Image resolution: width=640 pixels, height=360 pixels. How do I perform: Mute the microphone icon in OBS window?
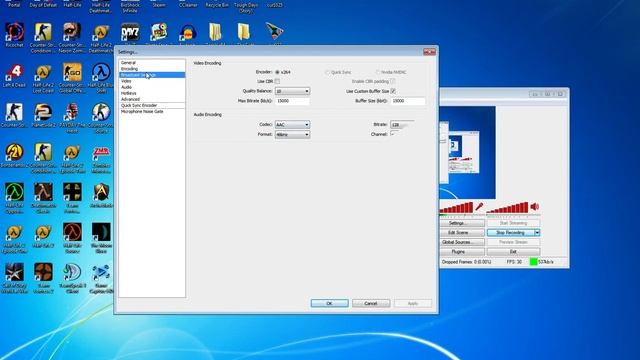[479, 207]
